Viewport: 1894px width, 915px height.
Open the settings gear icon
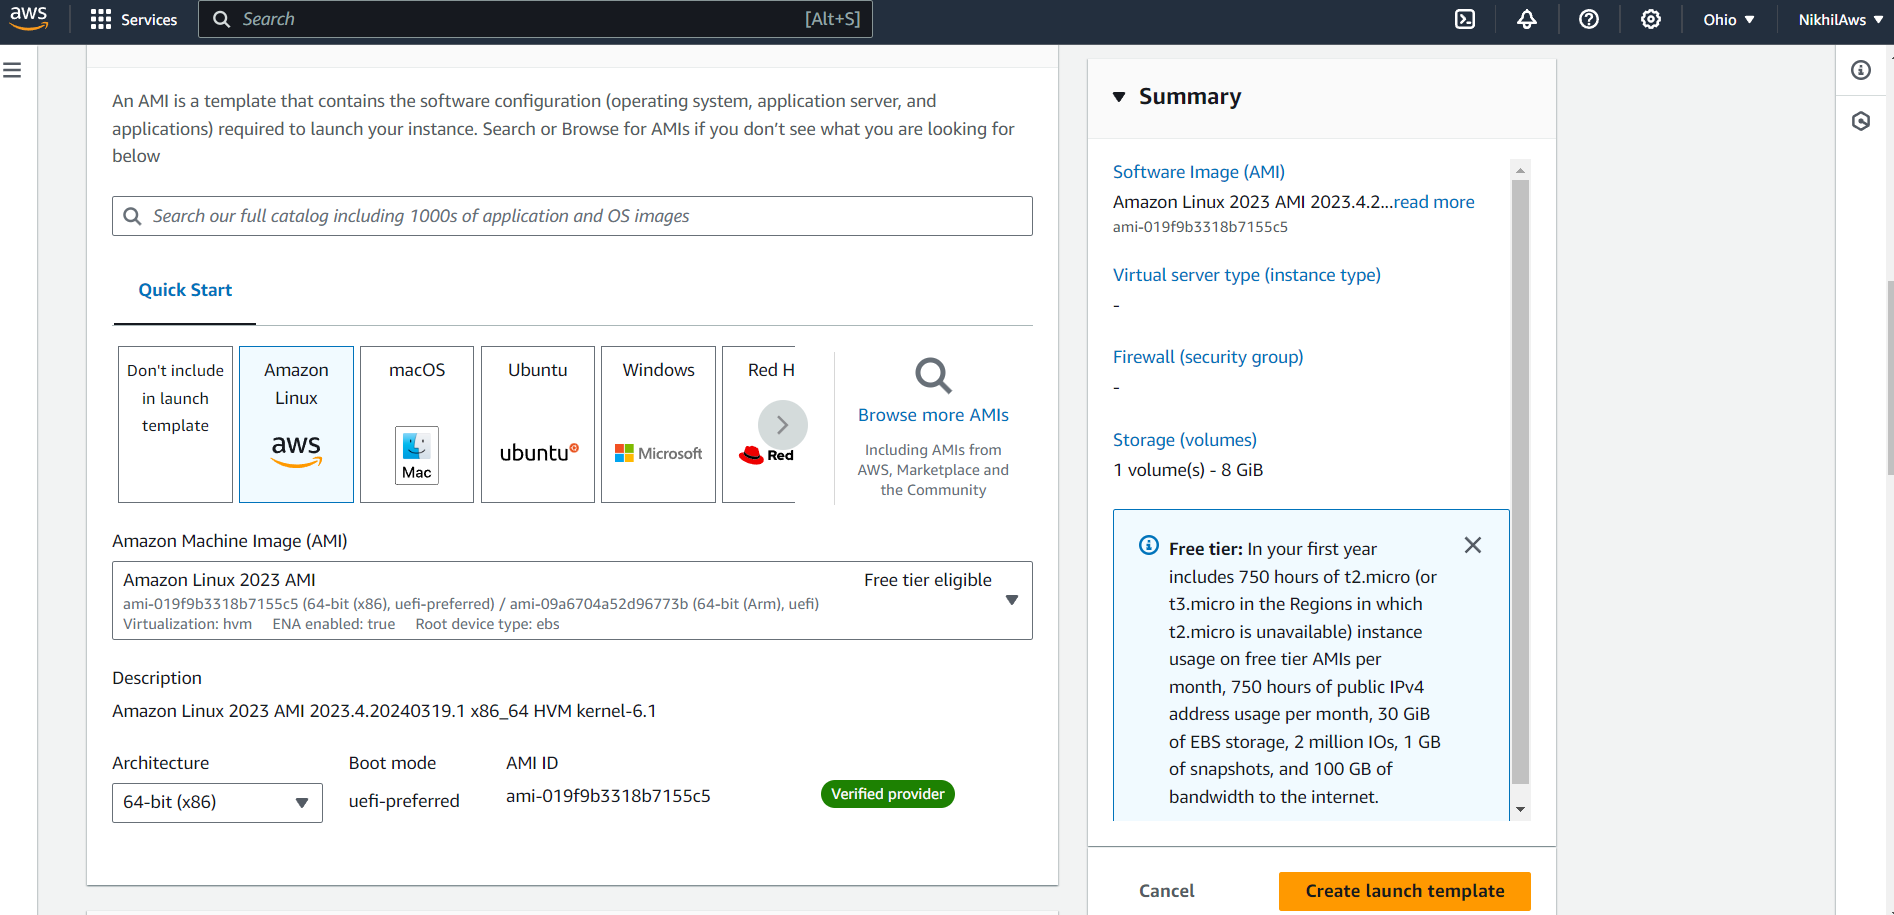pyautogui.click(x=1650, y=19)
